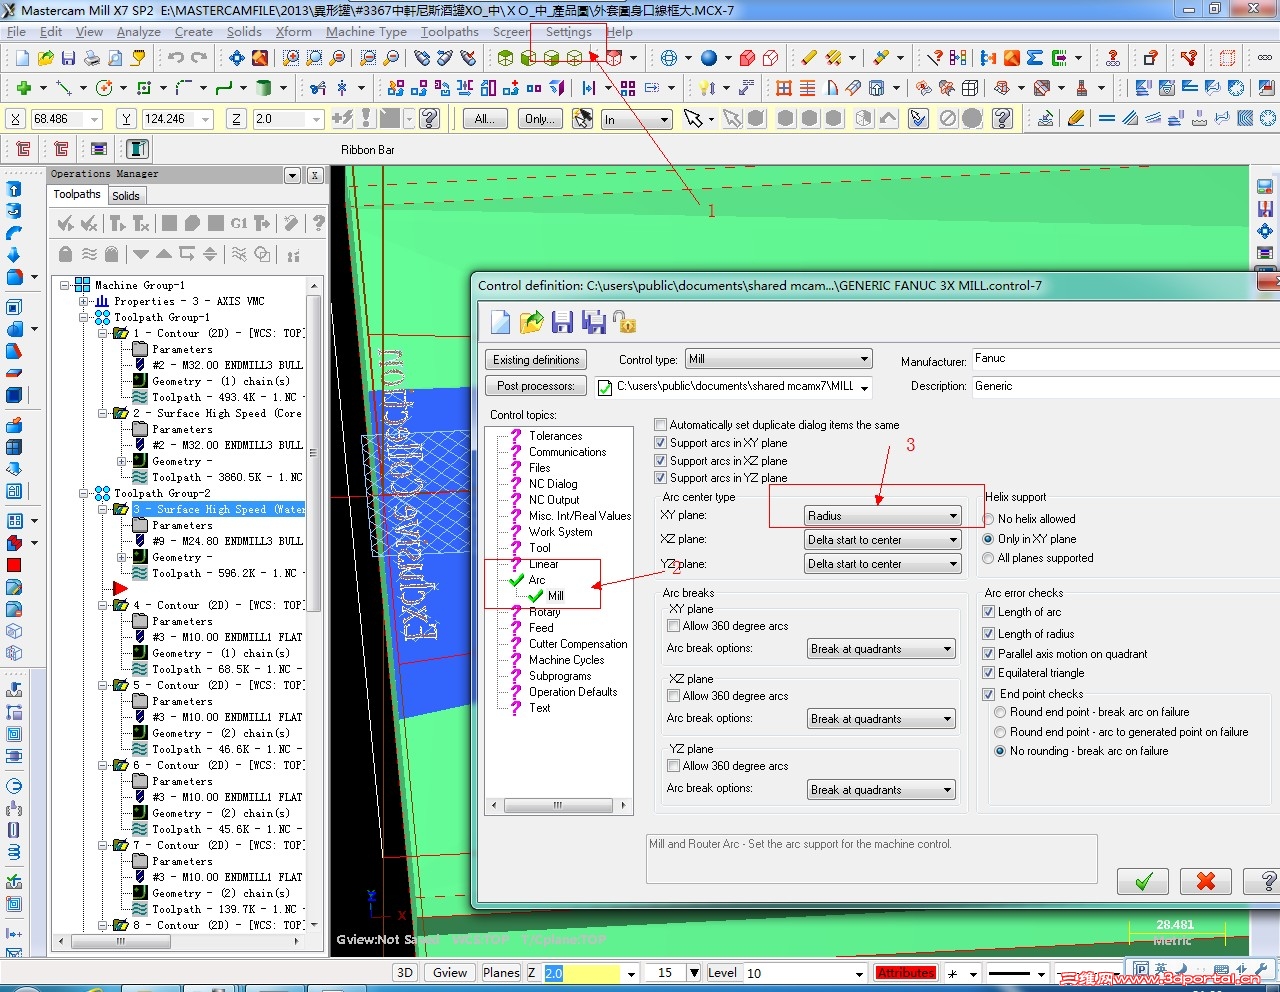1280x992 pixels.
Task: Click the open folder icon in Control definition dialog
Action: [x=531, y=322]
